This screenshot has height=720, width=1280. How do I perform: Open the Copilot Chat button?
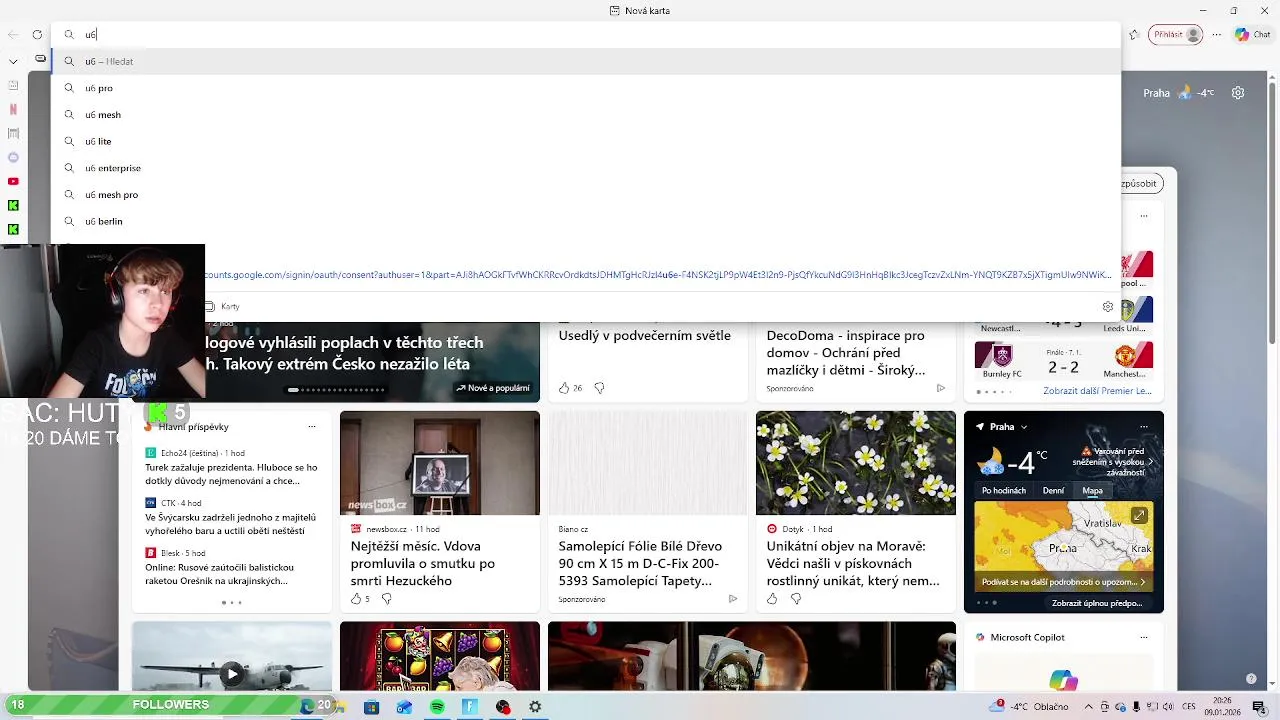point(1252,34)
